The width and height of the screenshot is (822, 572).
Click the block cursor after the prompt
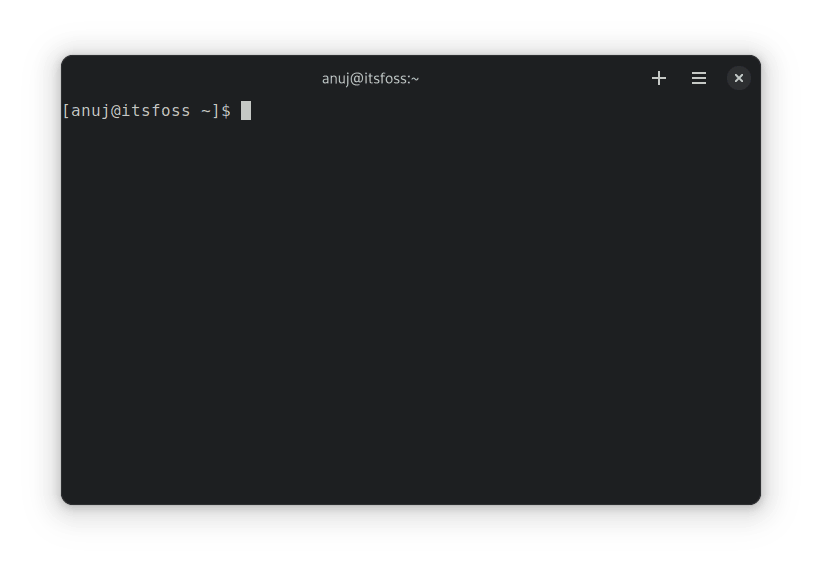[246, 111]
